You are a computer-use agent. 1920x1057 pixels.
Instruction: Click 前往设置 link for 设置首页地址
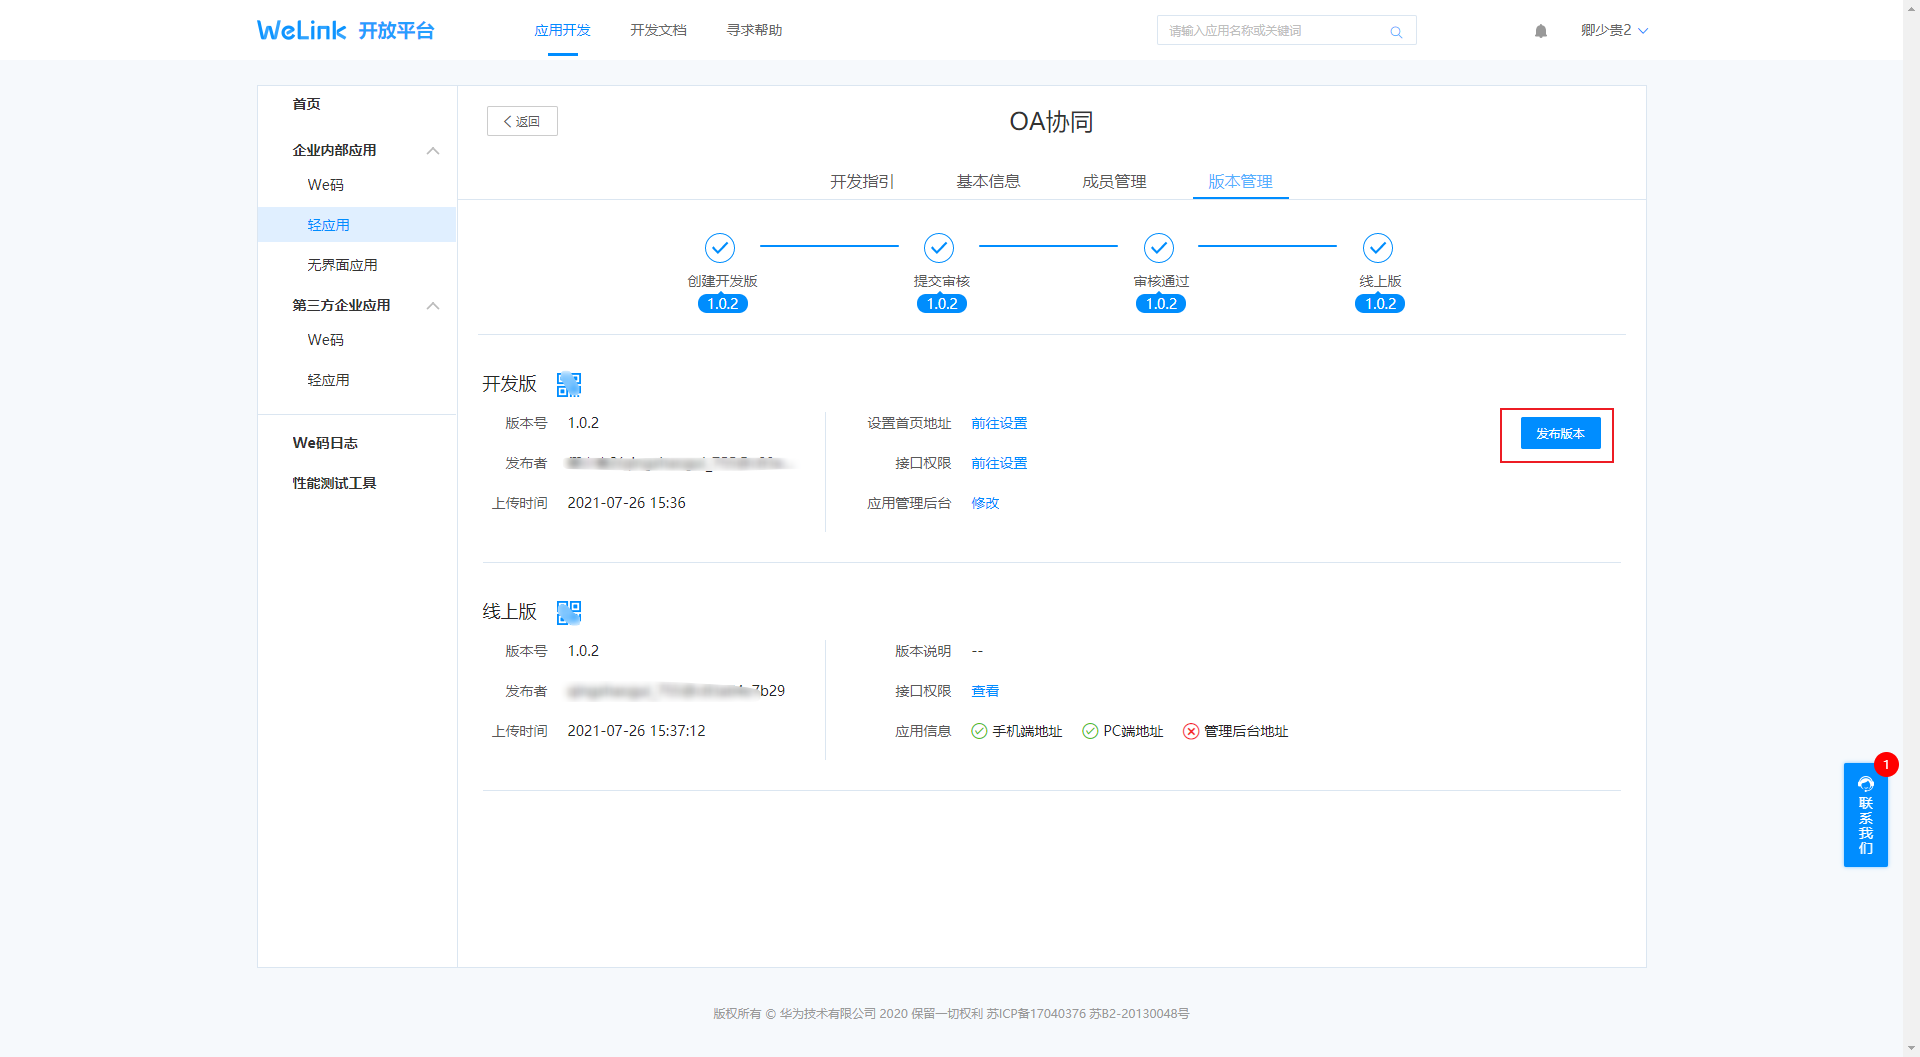tap(999, 423)
